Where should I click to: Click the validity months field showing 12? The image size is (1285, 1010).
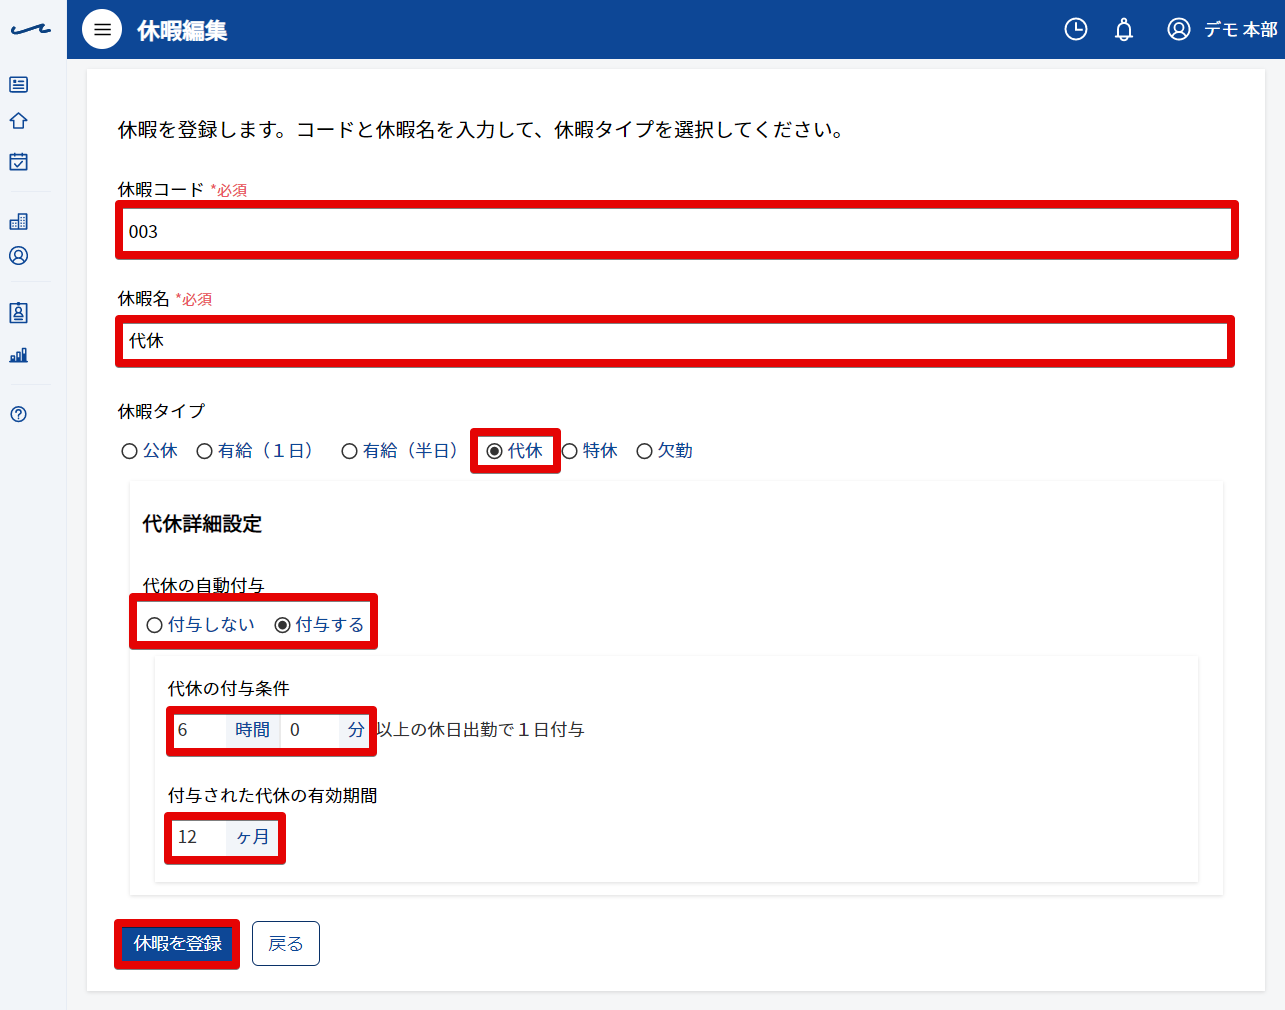click(198, 837)
